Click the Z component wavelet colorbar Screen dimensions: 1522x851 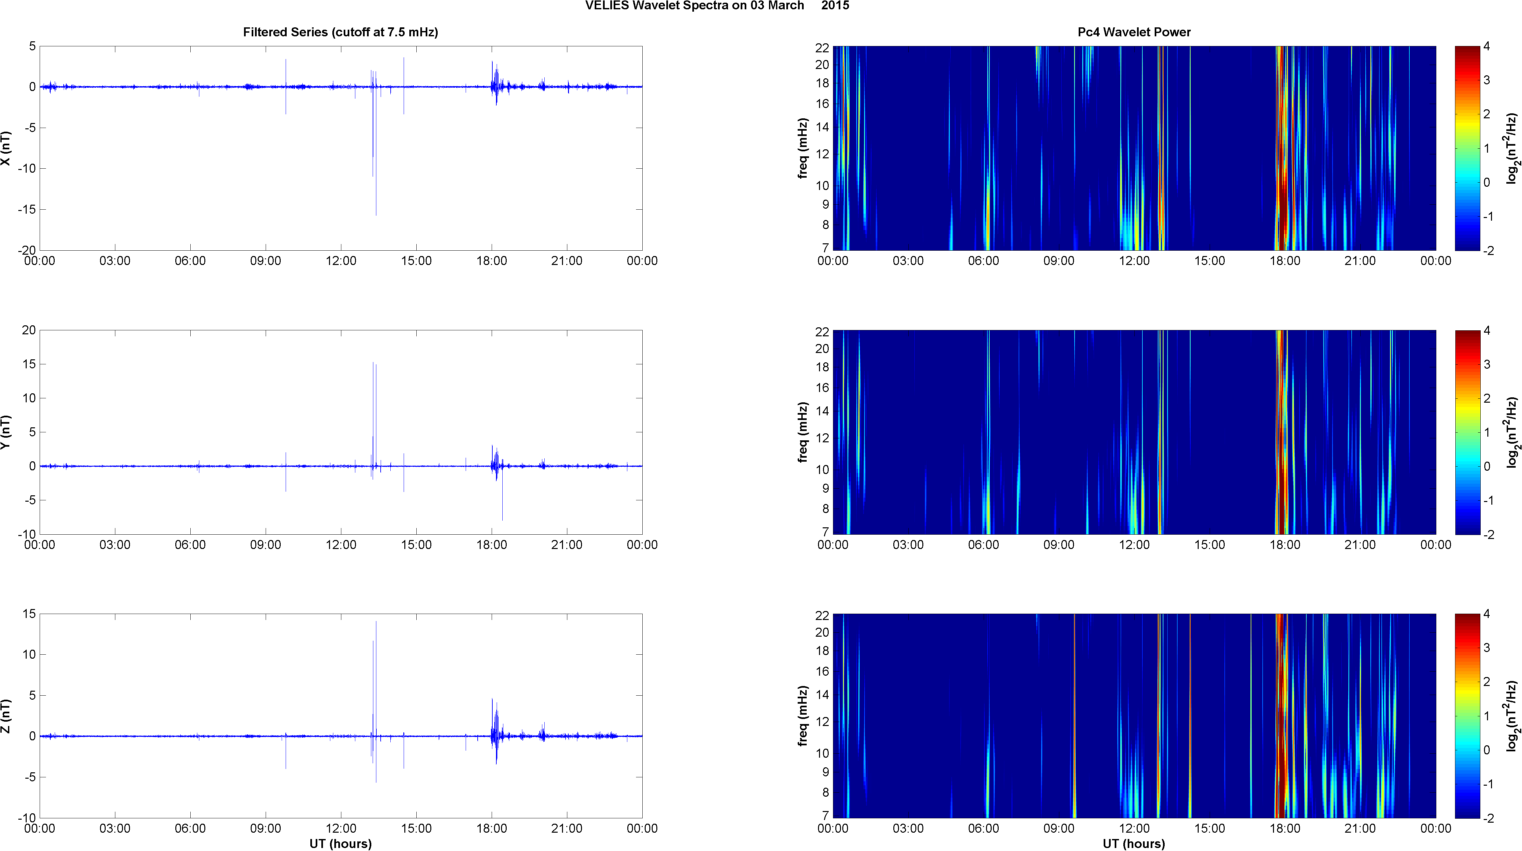(1466, 716)
